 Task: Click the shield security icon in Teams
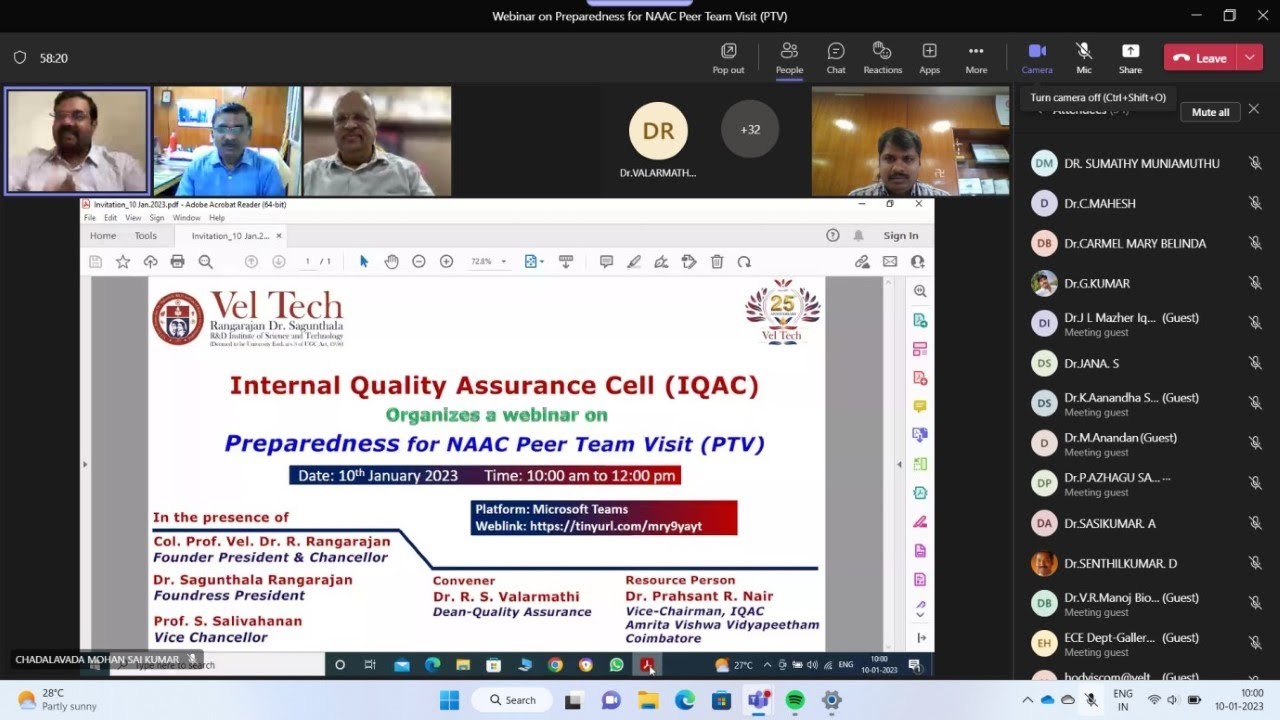[19, 58]
